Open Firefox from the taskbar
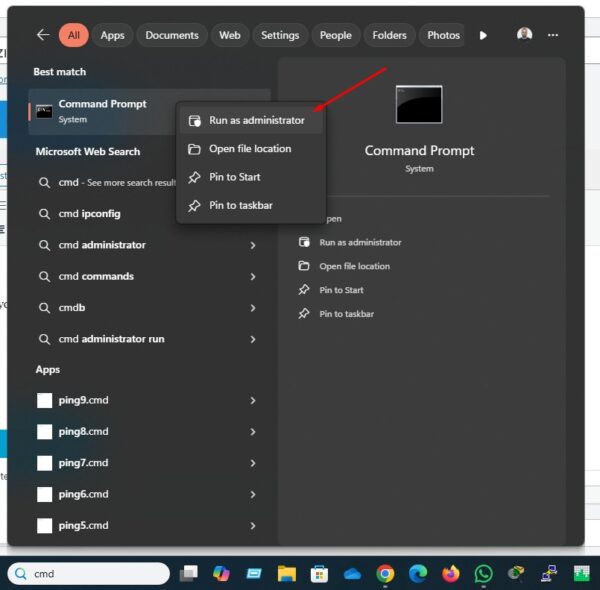 click(451, 574)
